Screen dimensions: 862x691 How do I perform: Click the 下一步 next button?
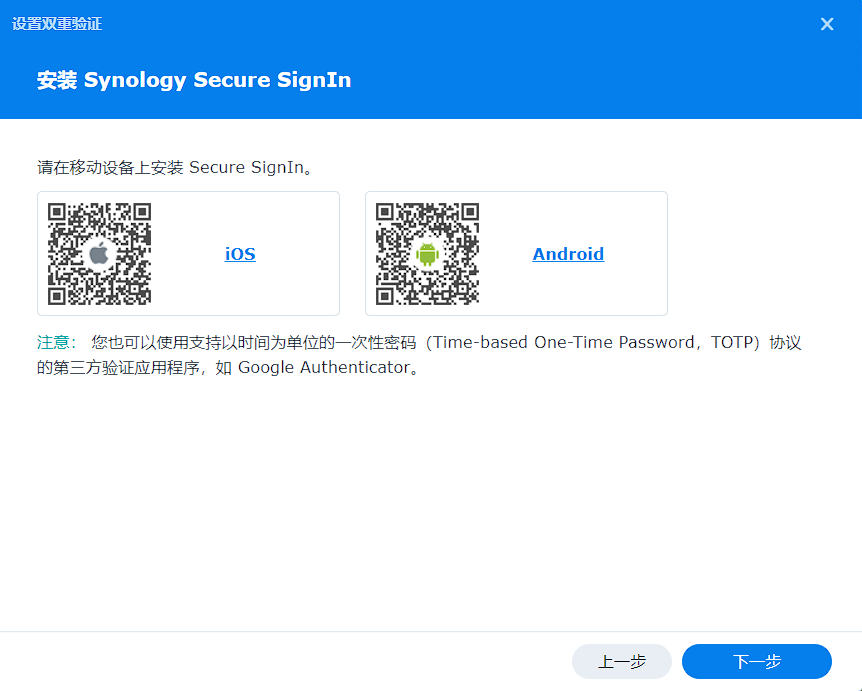(756, 661)
